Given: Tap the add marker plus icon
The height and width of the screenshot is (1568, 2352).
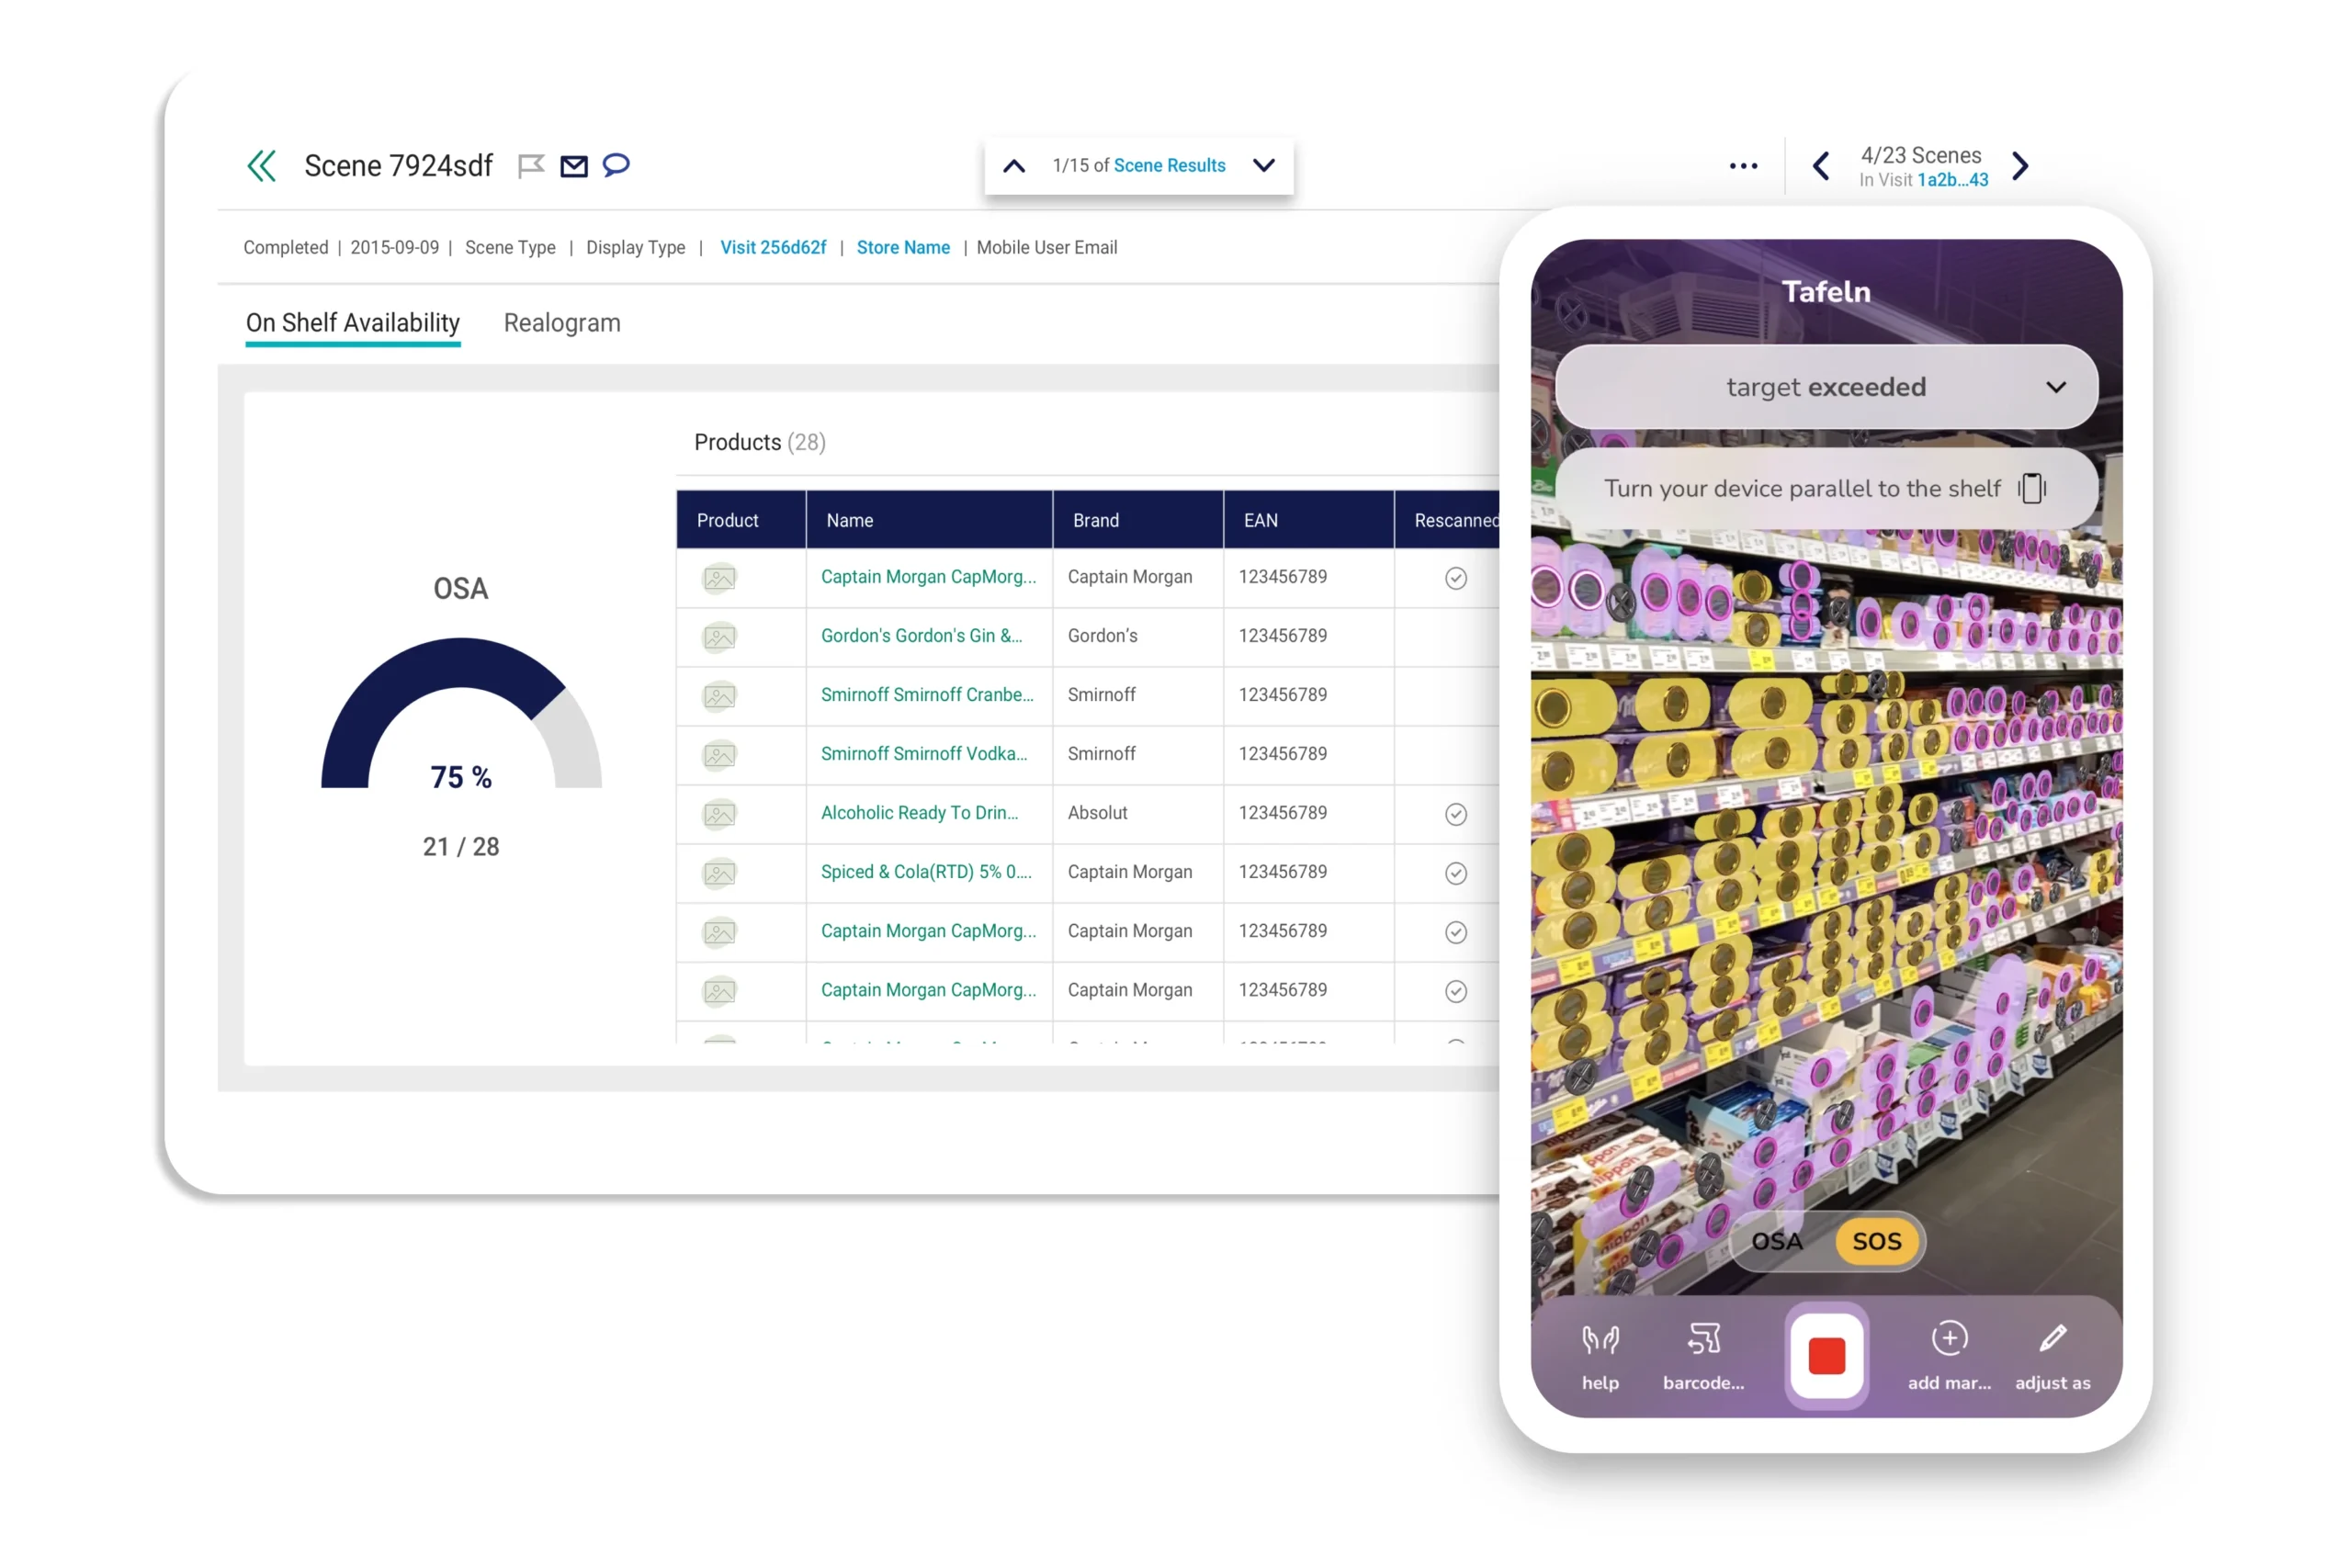Looking at the screenshot, I should (1949, 1339).
